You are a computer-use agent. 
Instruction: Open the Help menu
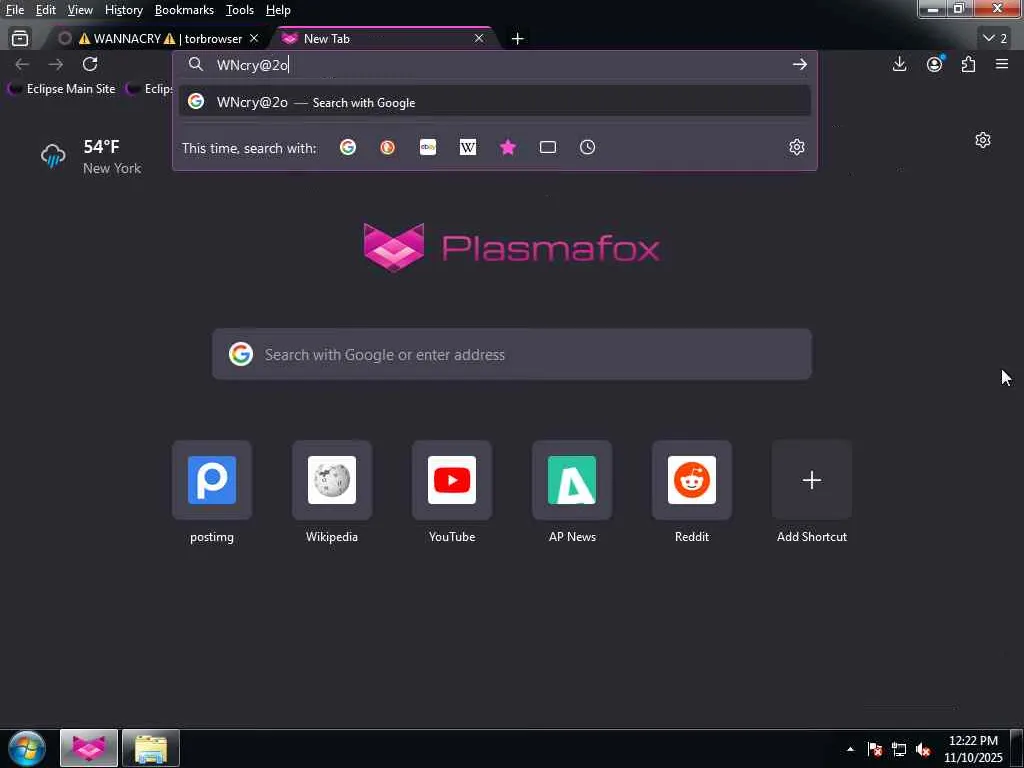click(278, 10)
